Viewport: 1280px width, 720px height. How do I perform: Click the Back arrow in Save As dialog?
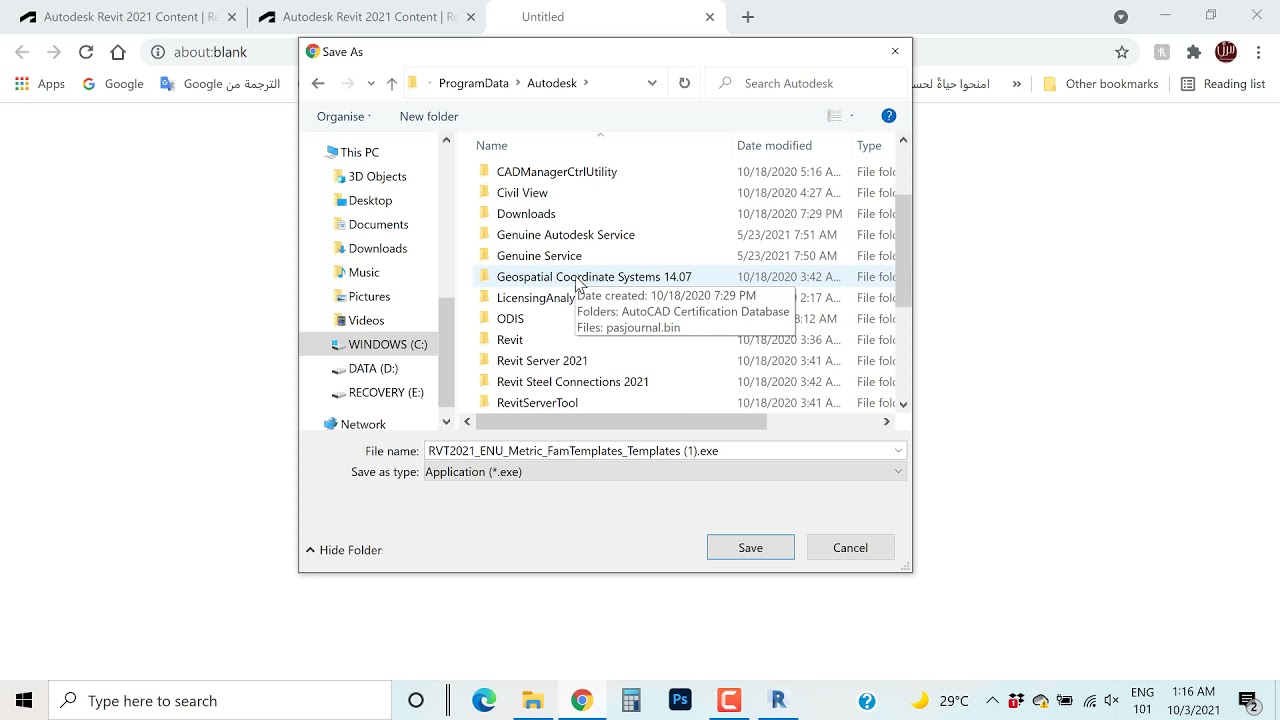(318, 83)
